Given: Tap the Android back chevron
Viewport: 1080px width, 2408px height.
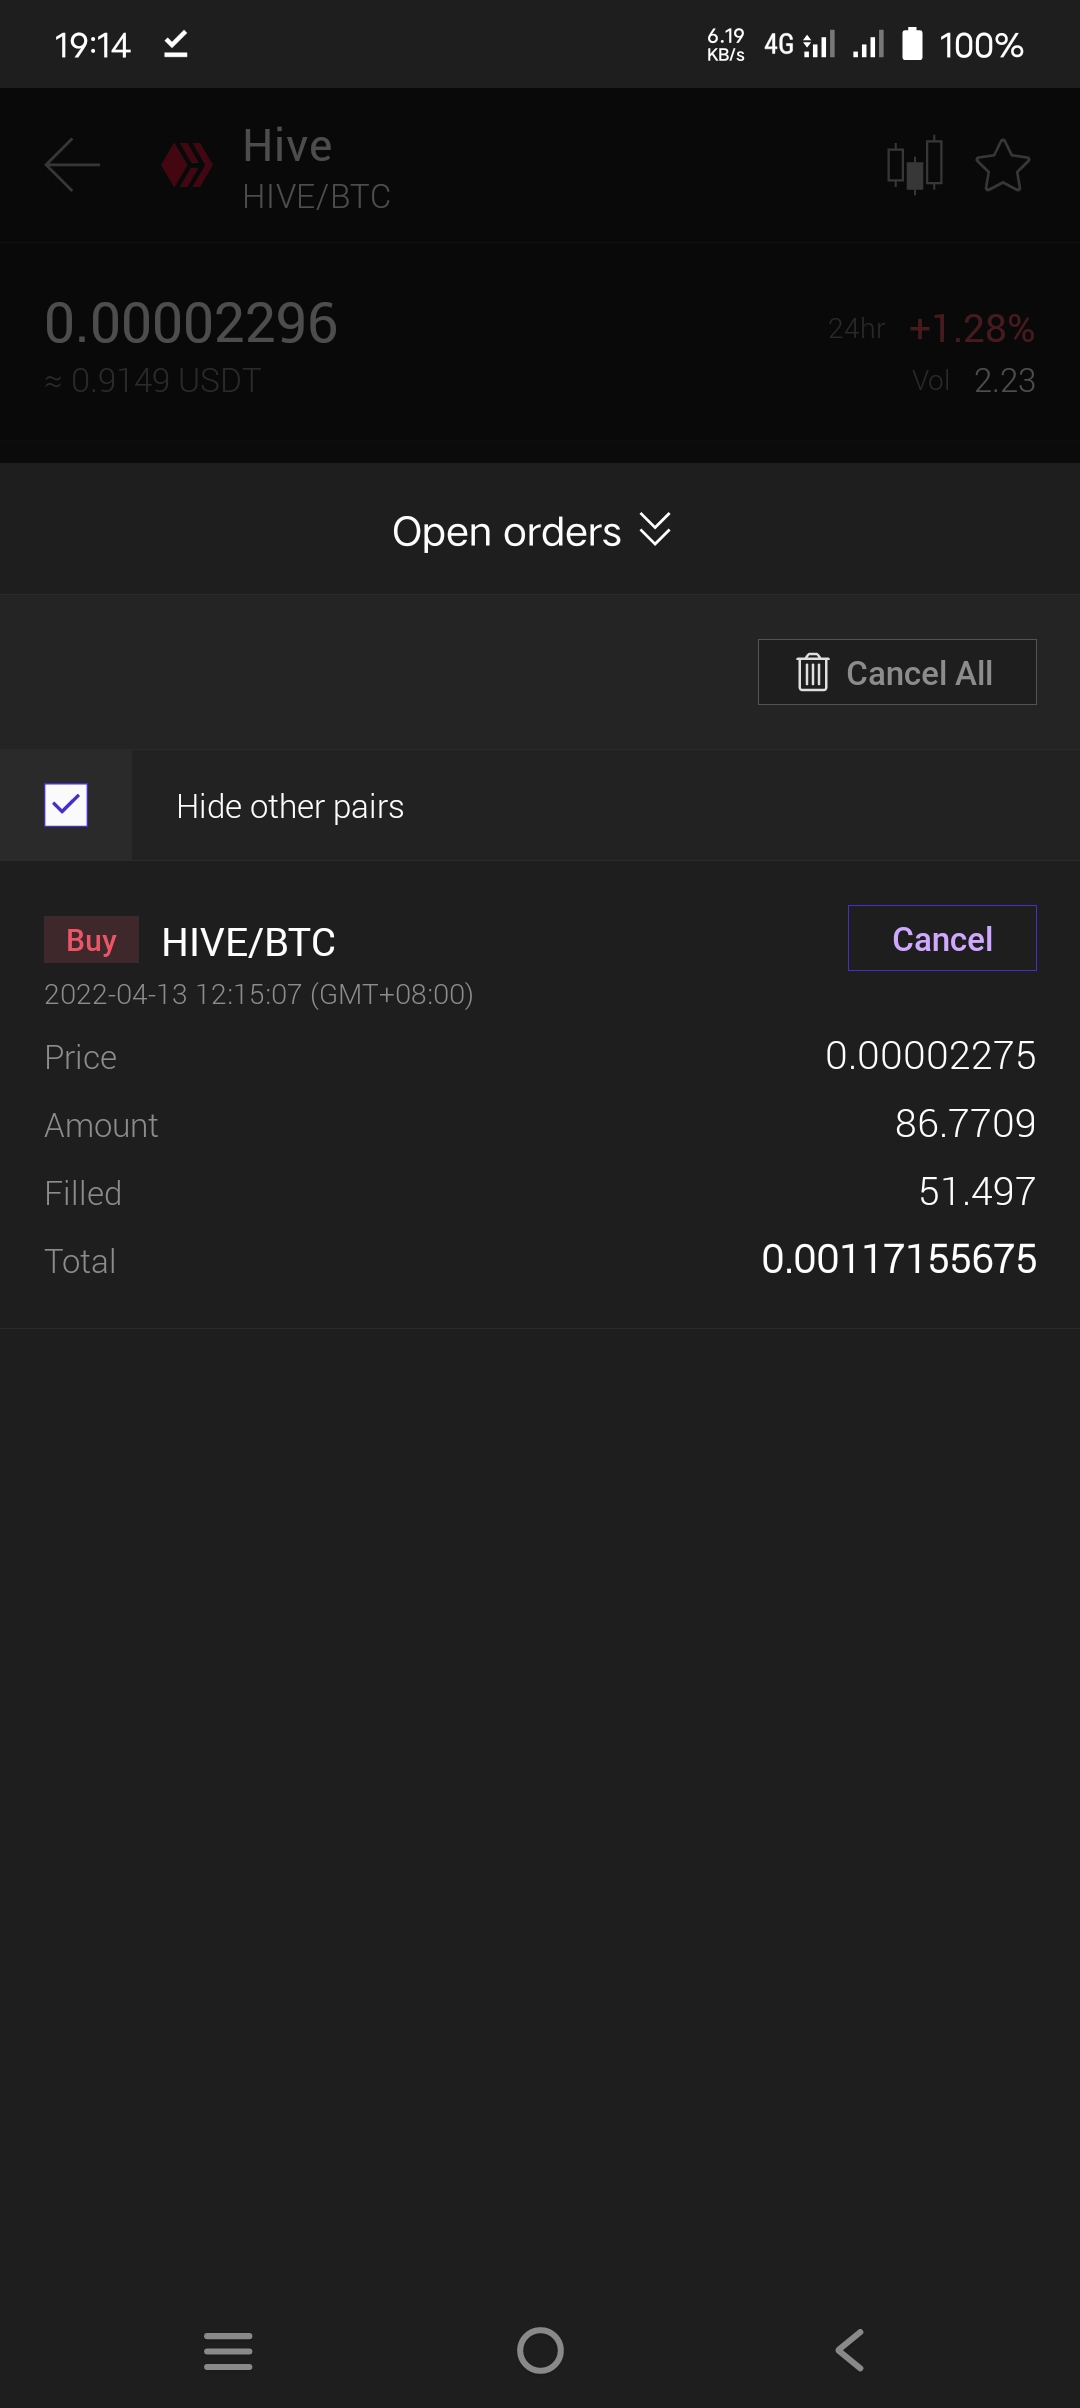Looking at the screenshot, I should [850, 2350].
